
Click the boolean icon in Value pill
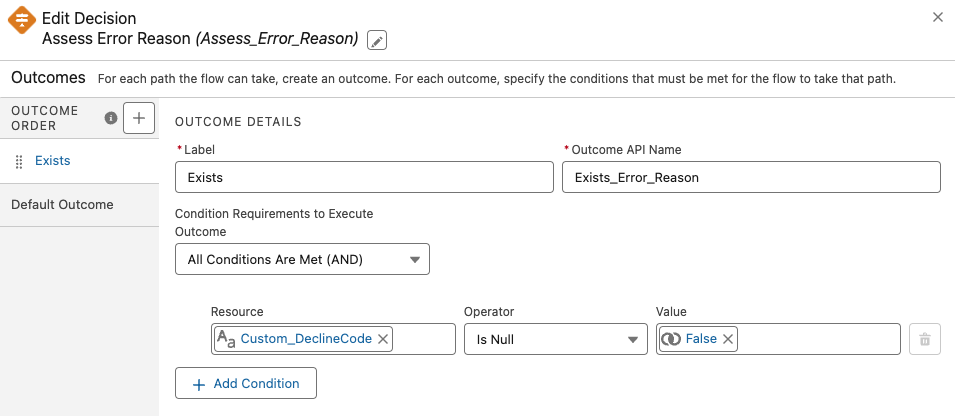tap(671, 339)
